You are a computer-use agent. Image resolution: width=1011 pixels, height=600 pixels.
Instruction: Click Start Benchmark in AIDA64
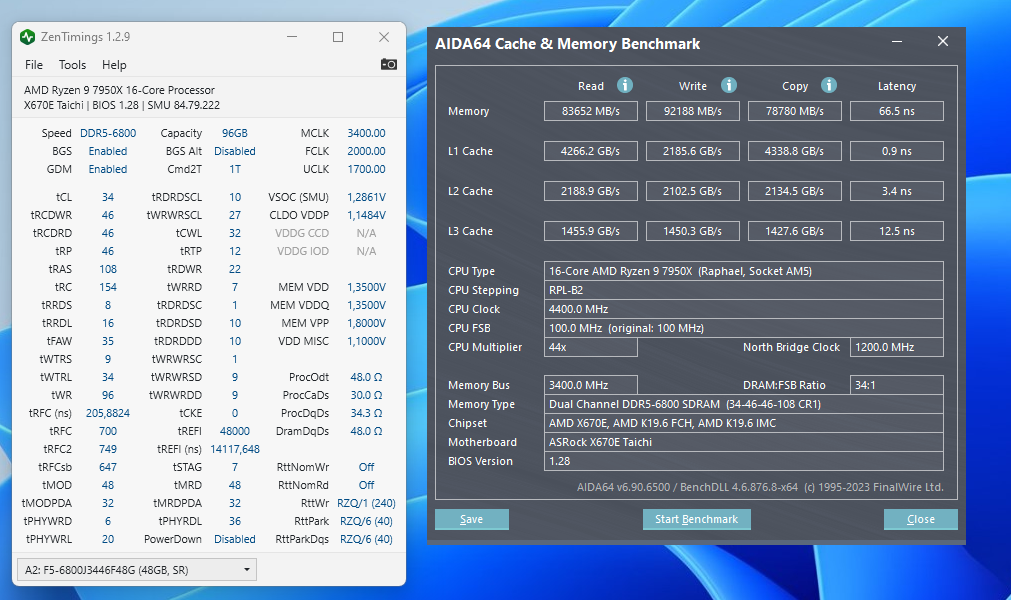pos(696,519)
